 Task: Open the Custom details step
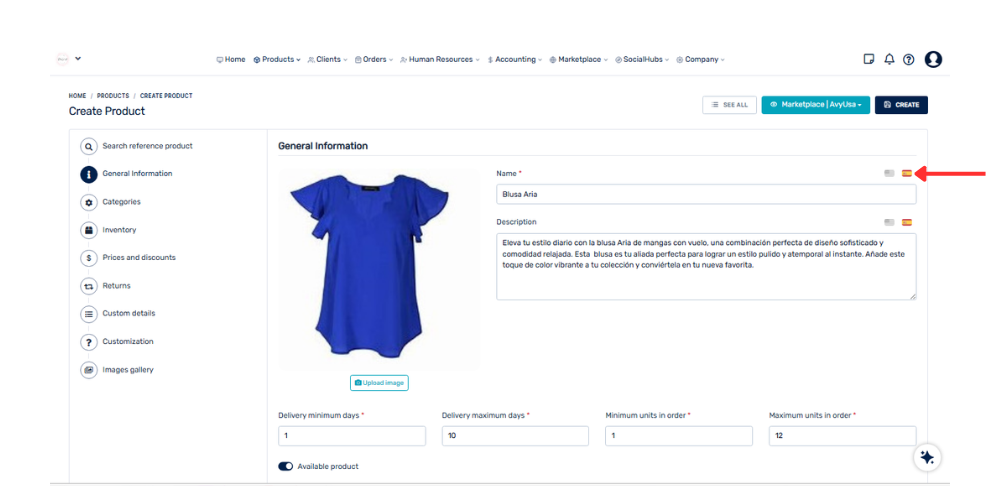[x=129, y=313]
